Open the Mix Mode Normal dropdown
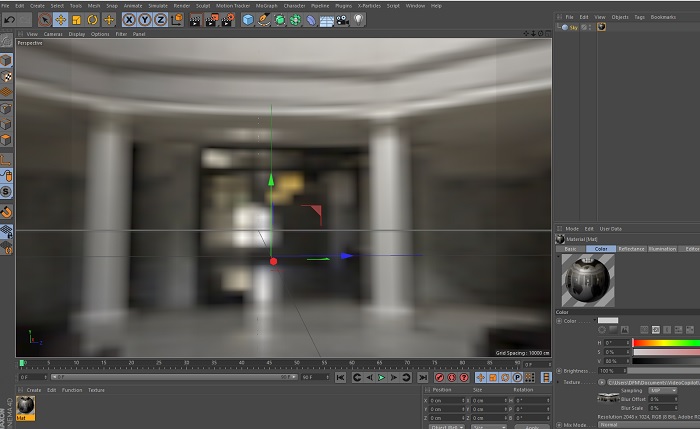Image resolution: width=700 pixels, height=429 pixels. (649, 425)
